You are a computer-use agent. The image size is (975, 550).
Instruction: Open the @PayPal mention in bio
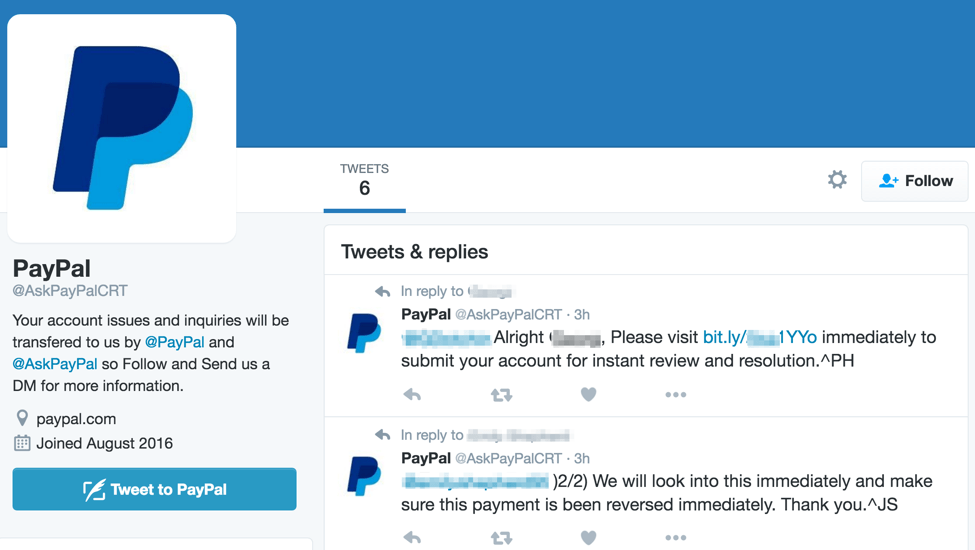pyautogui.click(x=174, y=342)
